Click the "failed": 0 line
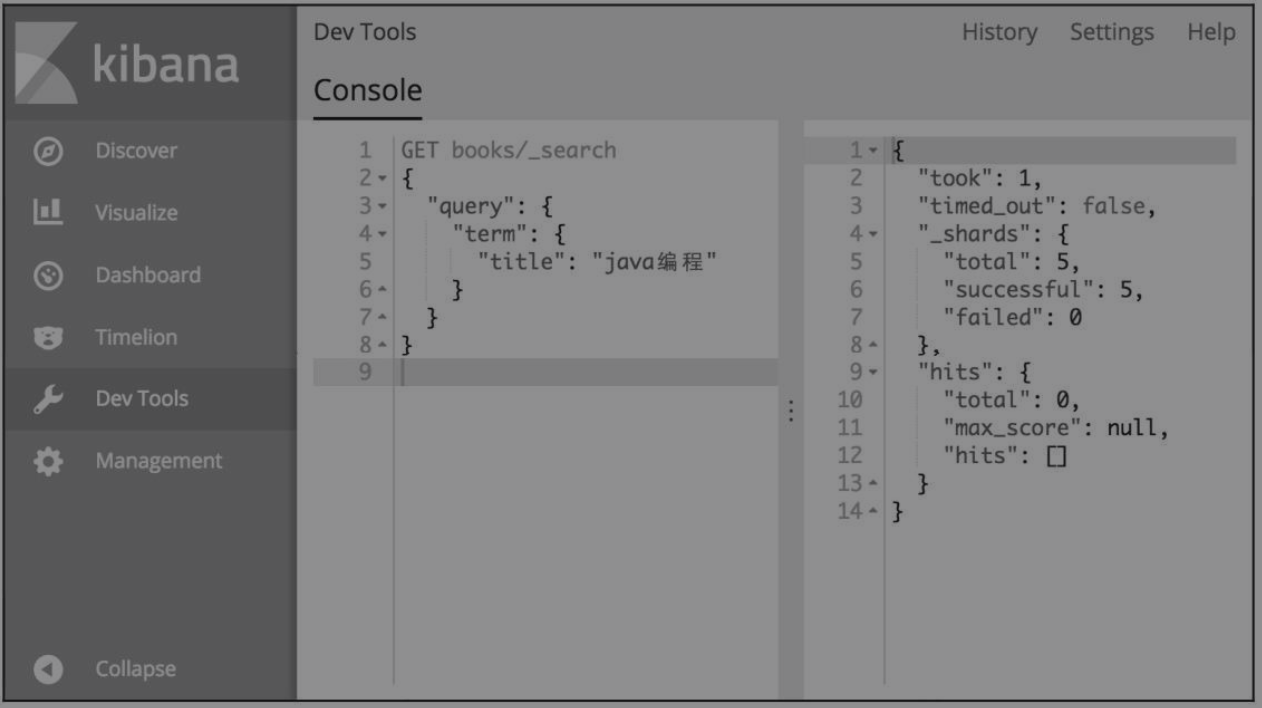 (1012, 318)
